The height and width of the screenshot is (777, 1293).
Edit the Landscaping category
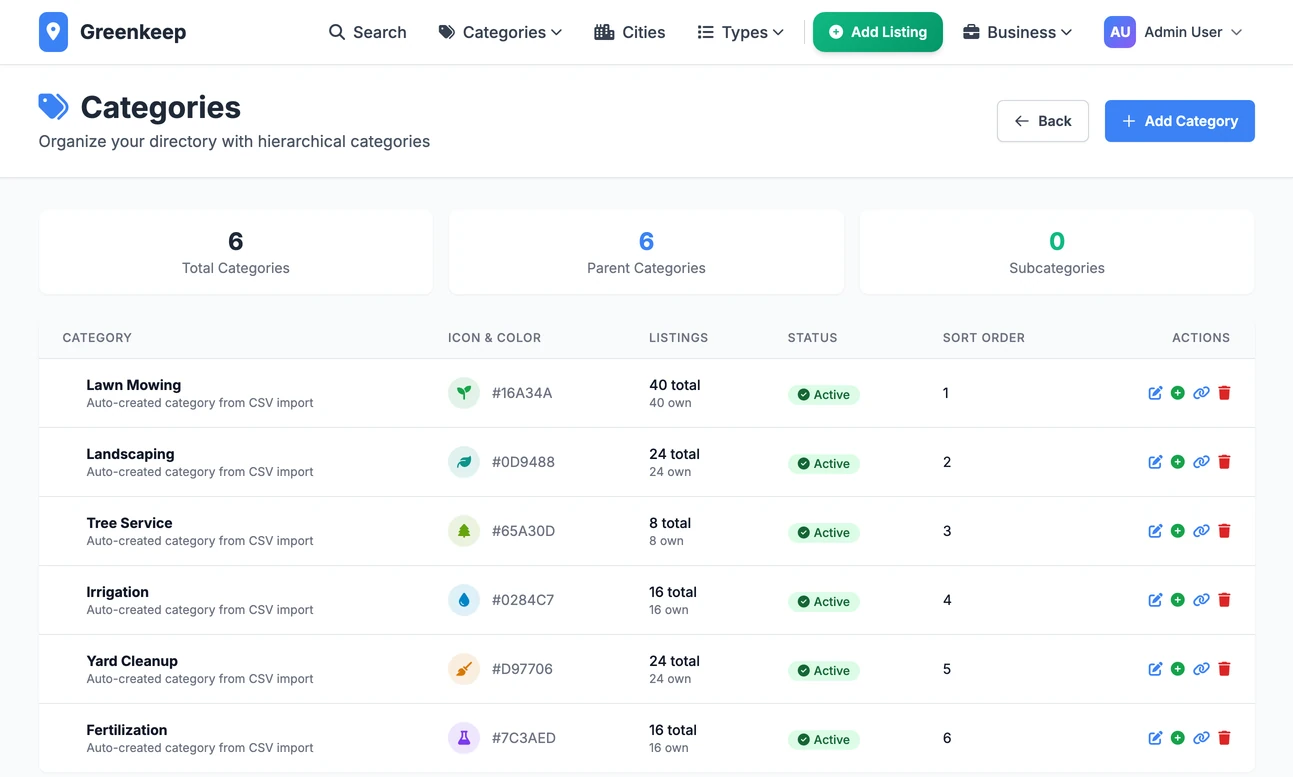[x=1155, y=462]
